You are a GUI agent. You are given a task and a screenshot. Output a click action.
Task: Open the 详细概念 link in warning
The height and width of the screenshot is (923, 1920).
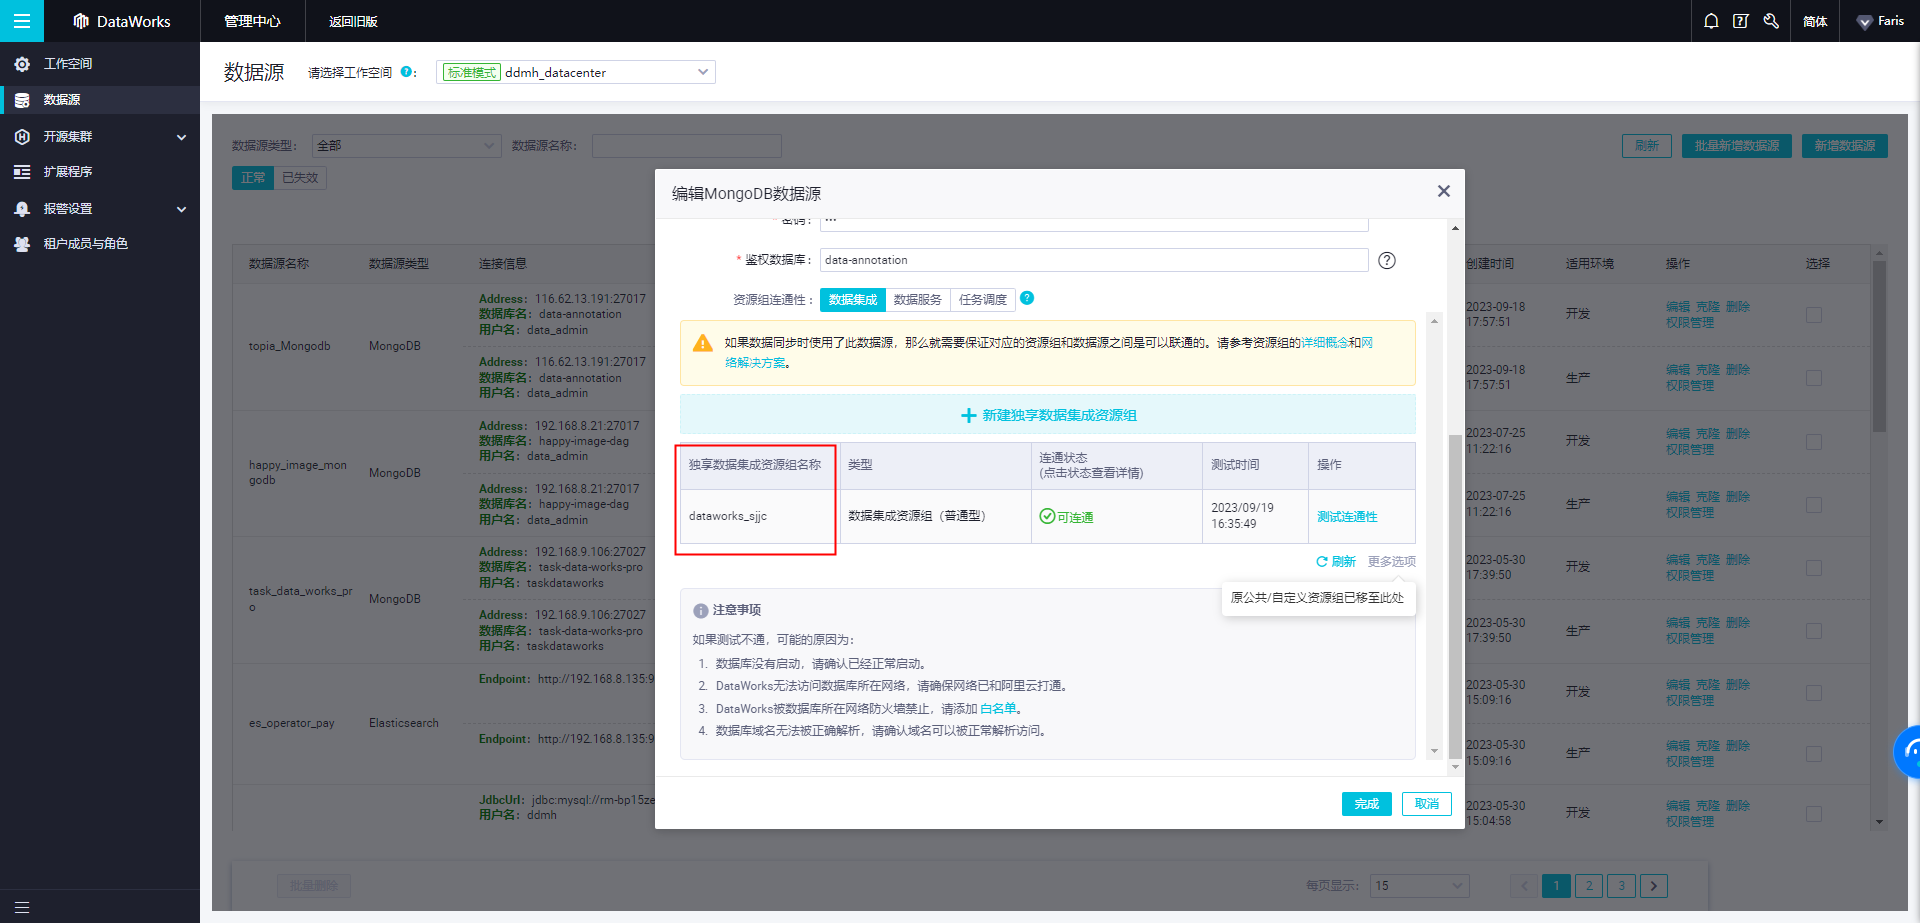click(1325, 343)
